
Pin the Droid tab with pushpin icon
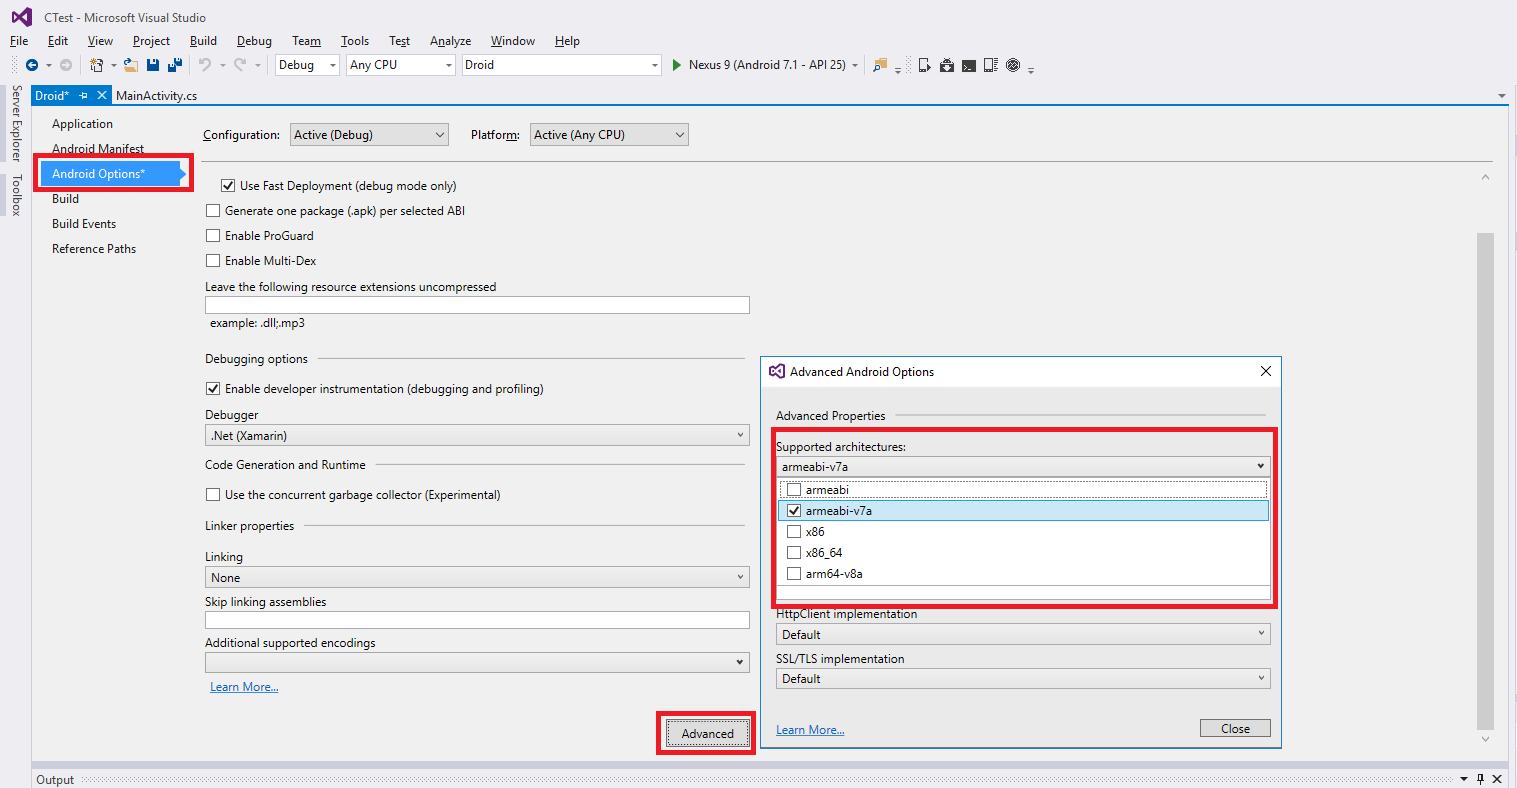coord(83,96)
